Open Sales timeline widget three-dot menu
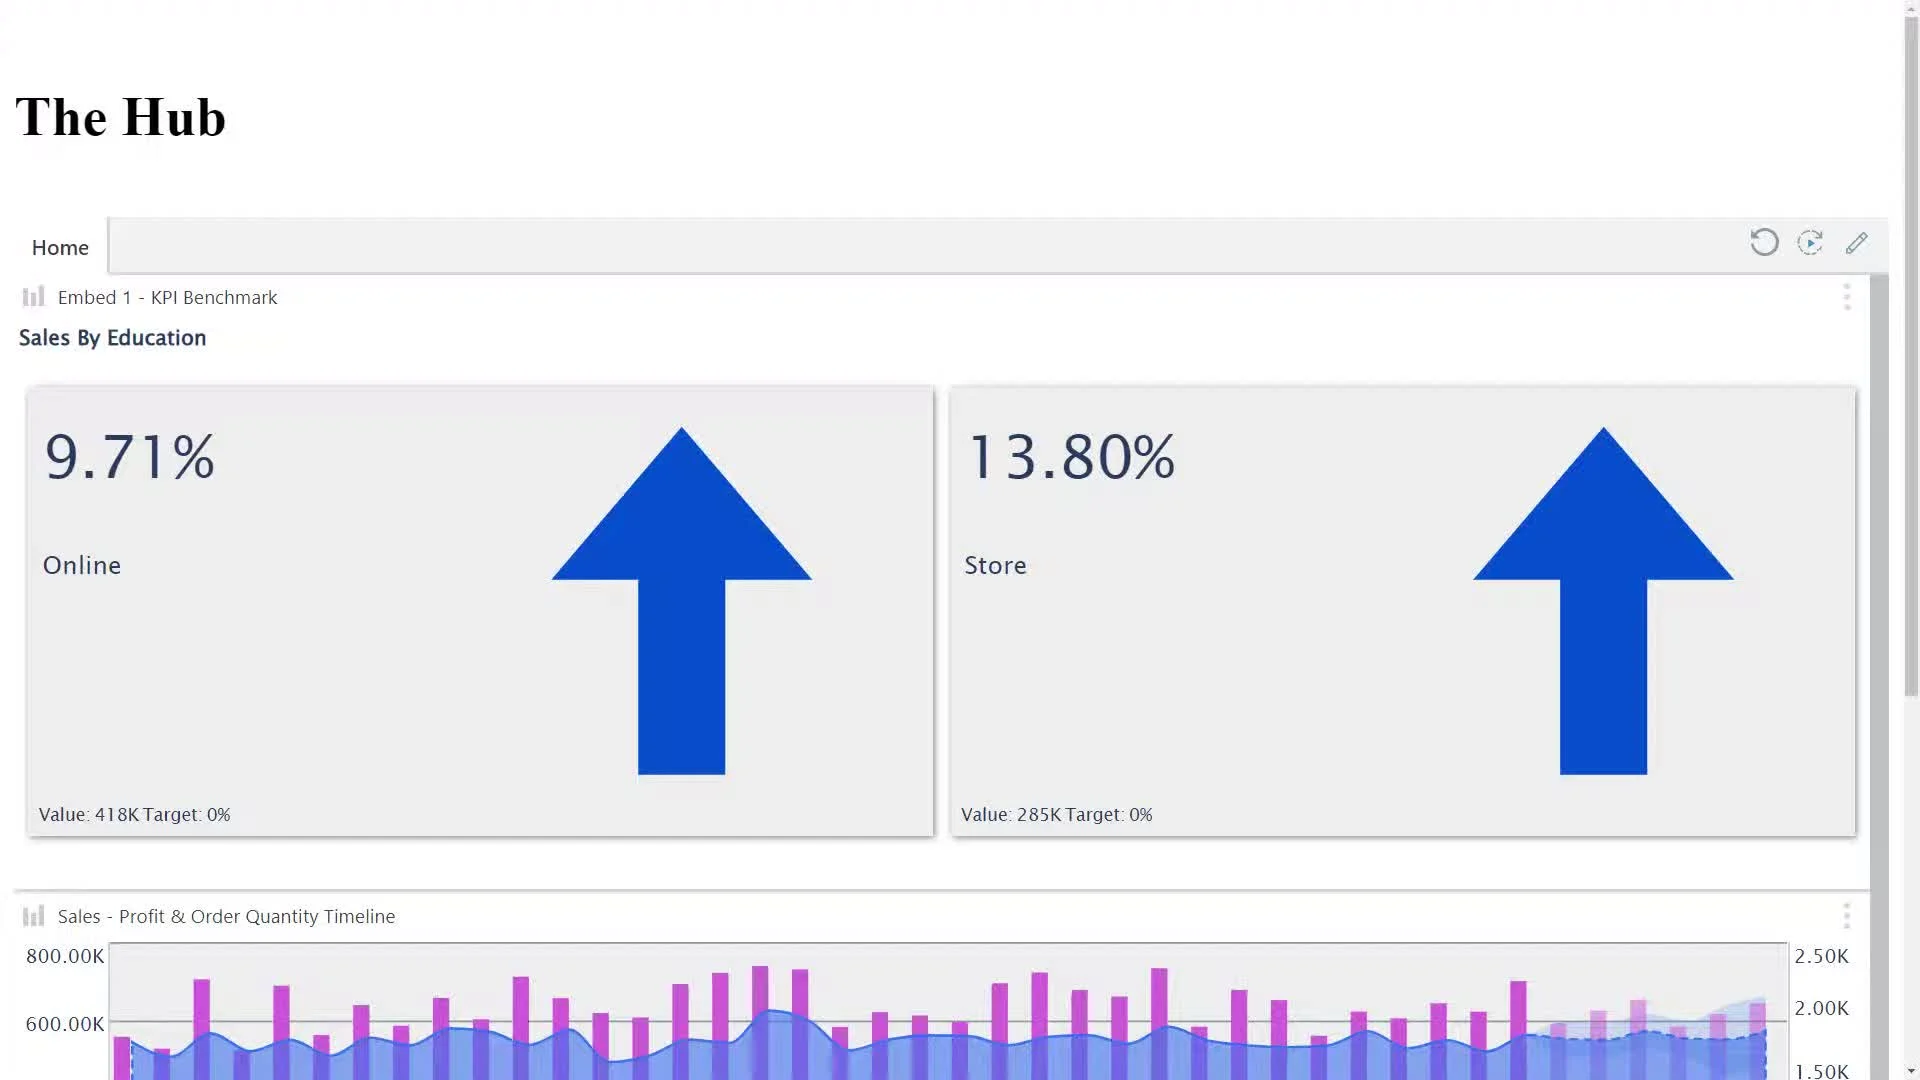 pos(1847,916)
